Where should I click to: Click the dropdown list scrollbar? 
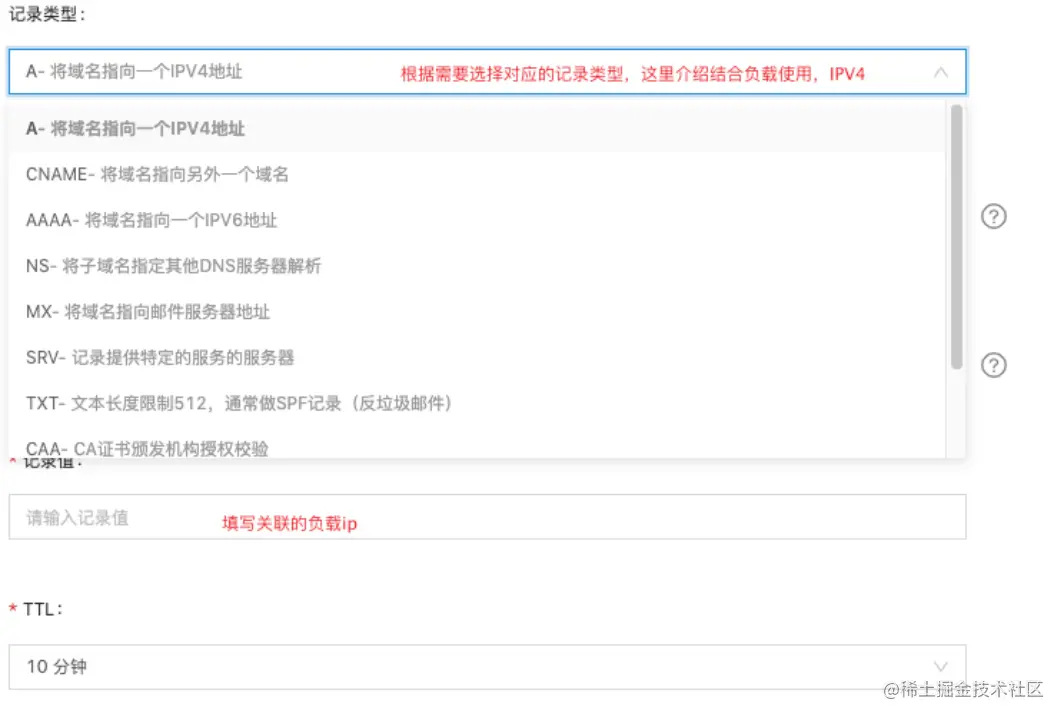pyautogui.click(x=957, y=237)
